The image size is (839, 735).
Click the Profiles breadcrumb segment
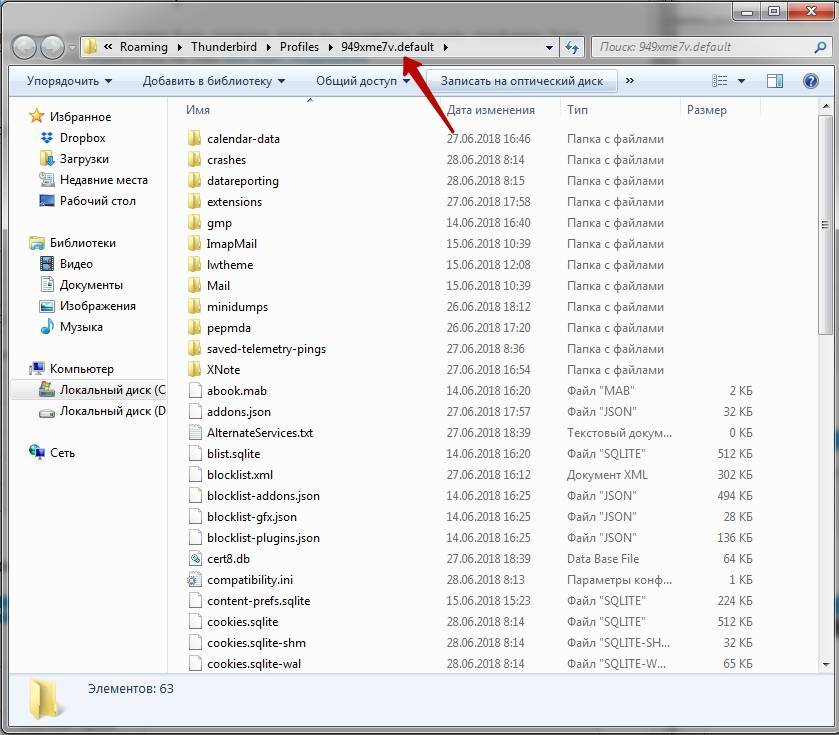[x=299, y=47]
